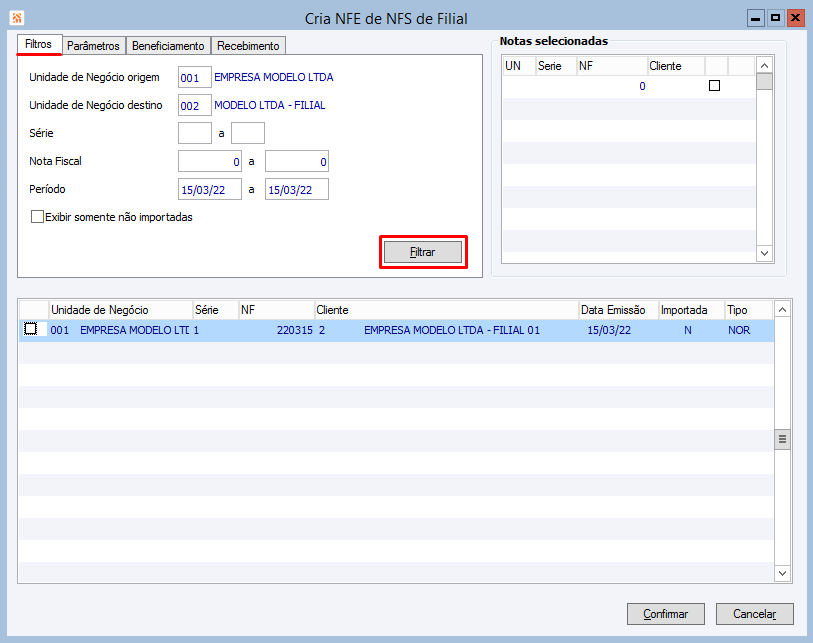Click the results grid scroll down arrow
Image resolution: width=813 pixels, height=643 pixels.
(782, 573)
